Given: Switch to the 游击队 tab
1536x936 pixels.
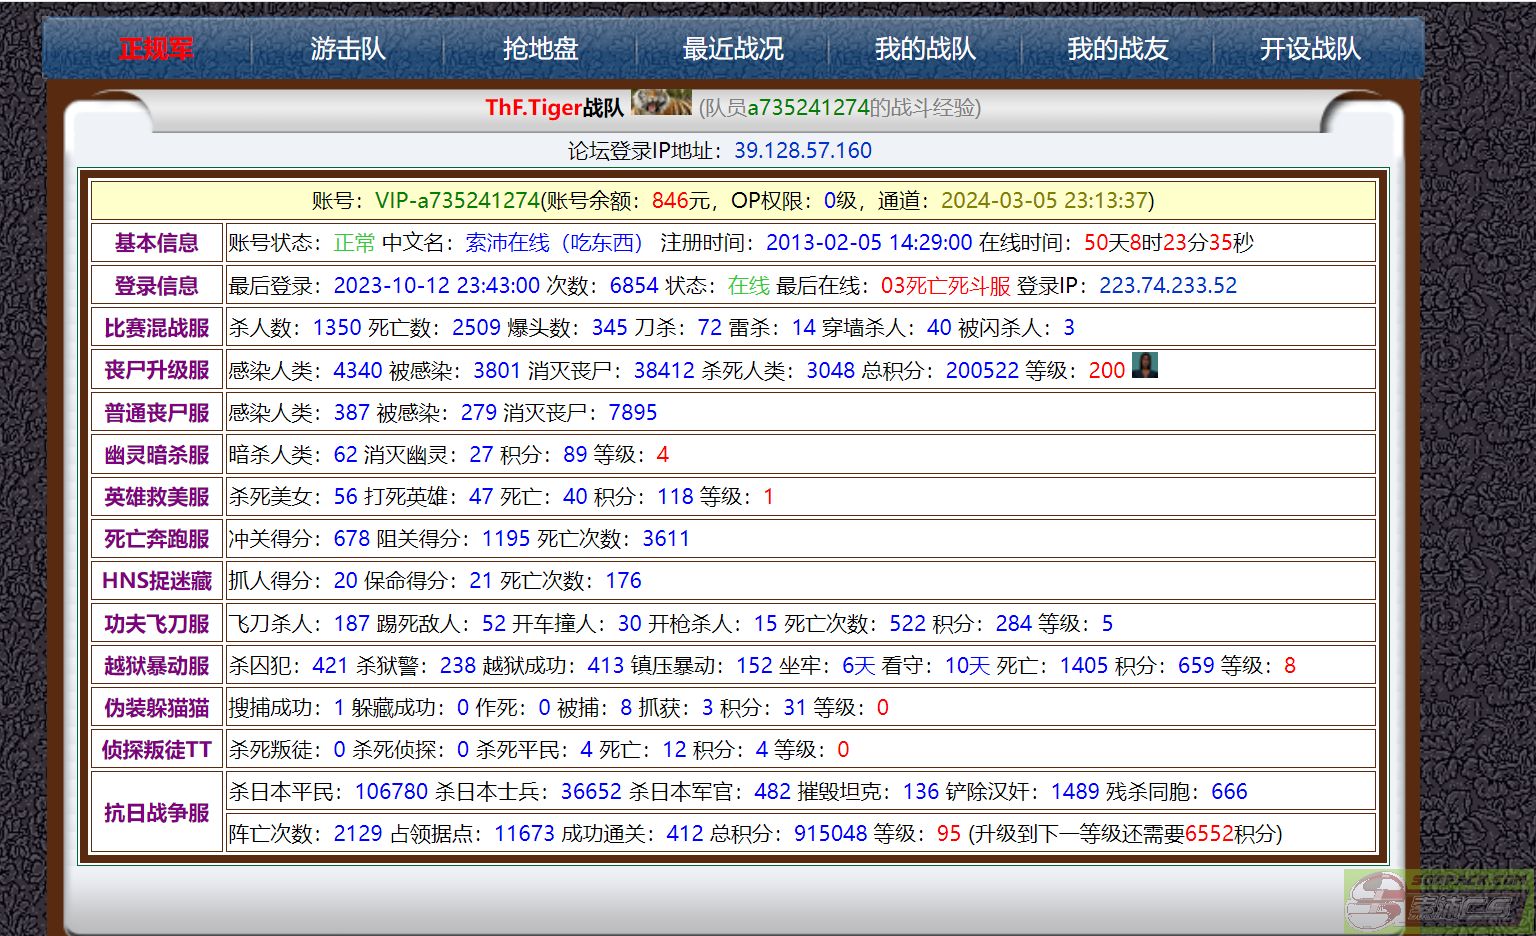Looking at the screenshot, I should 348,48.
